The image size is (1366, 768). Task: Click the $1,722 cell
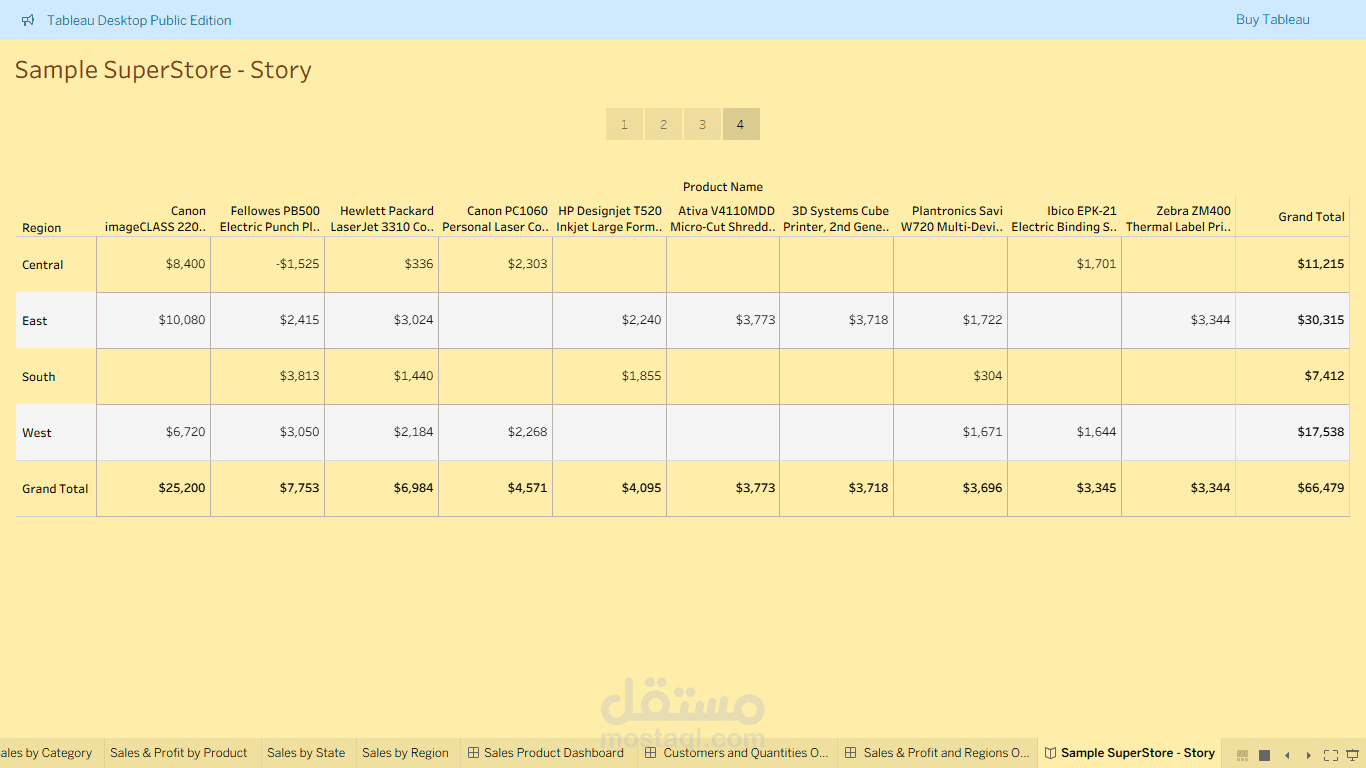pyautogui.click(x=951, y=320)
